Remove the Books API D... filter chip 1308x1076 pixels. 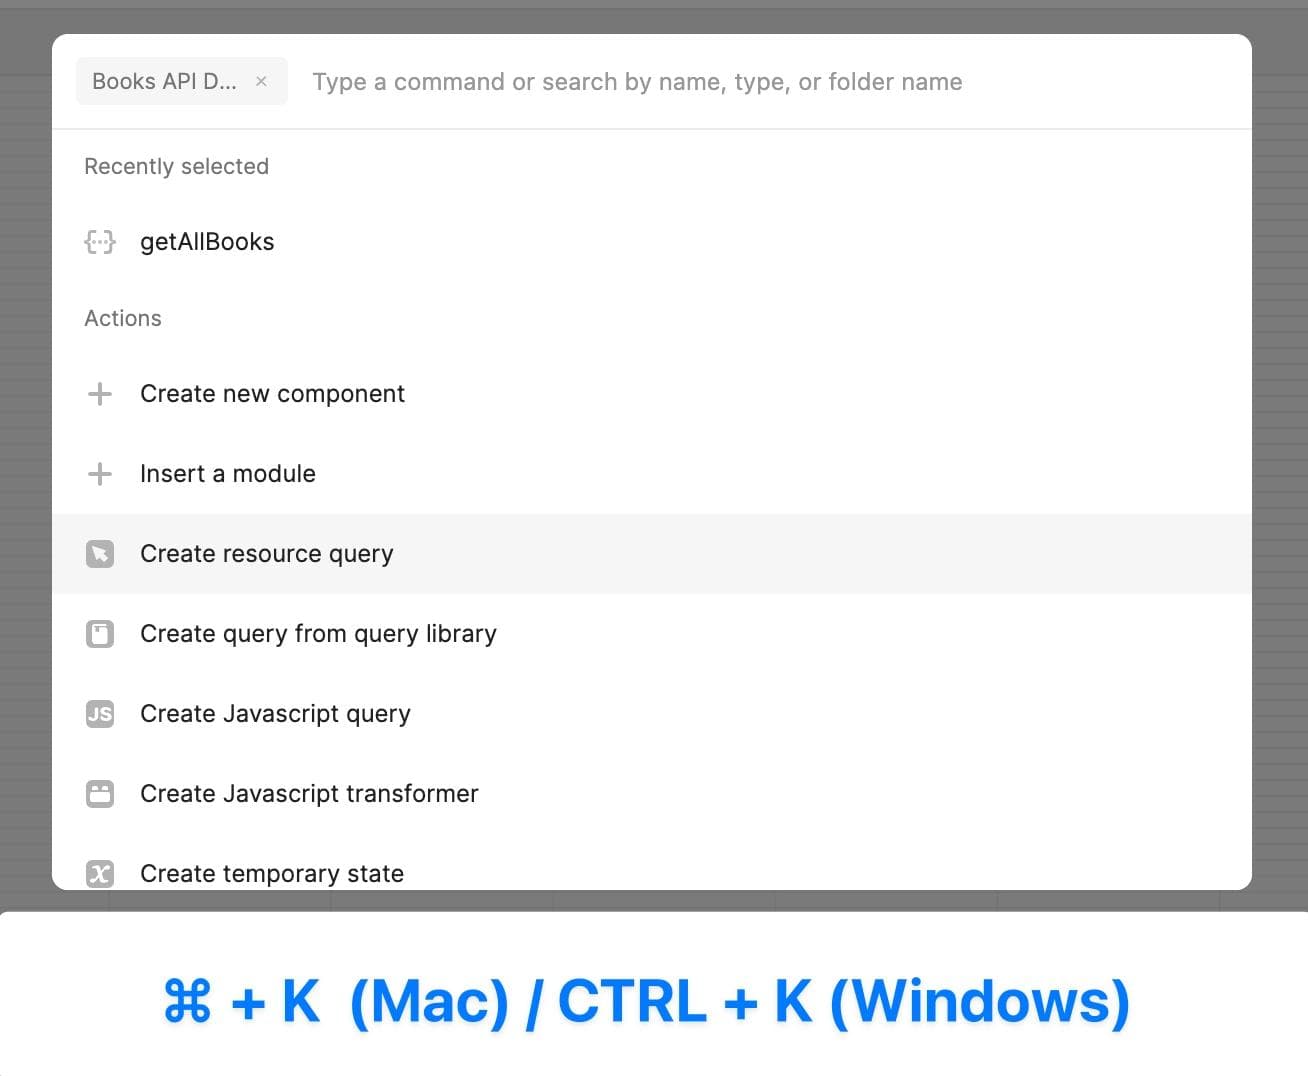(x=261, y=82)
